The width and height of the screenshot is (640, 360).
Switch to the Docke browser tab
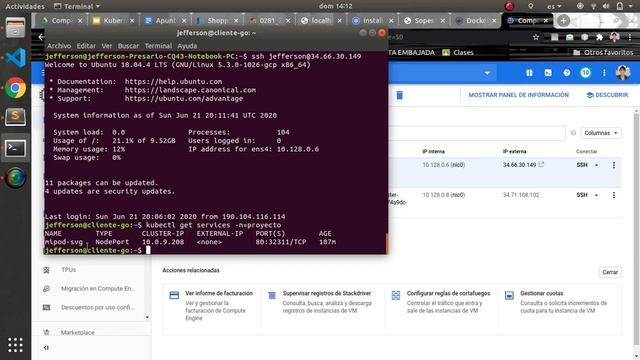[476, 20]
